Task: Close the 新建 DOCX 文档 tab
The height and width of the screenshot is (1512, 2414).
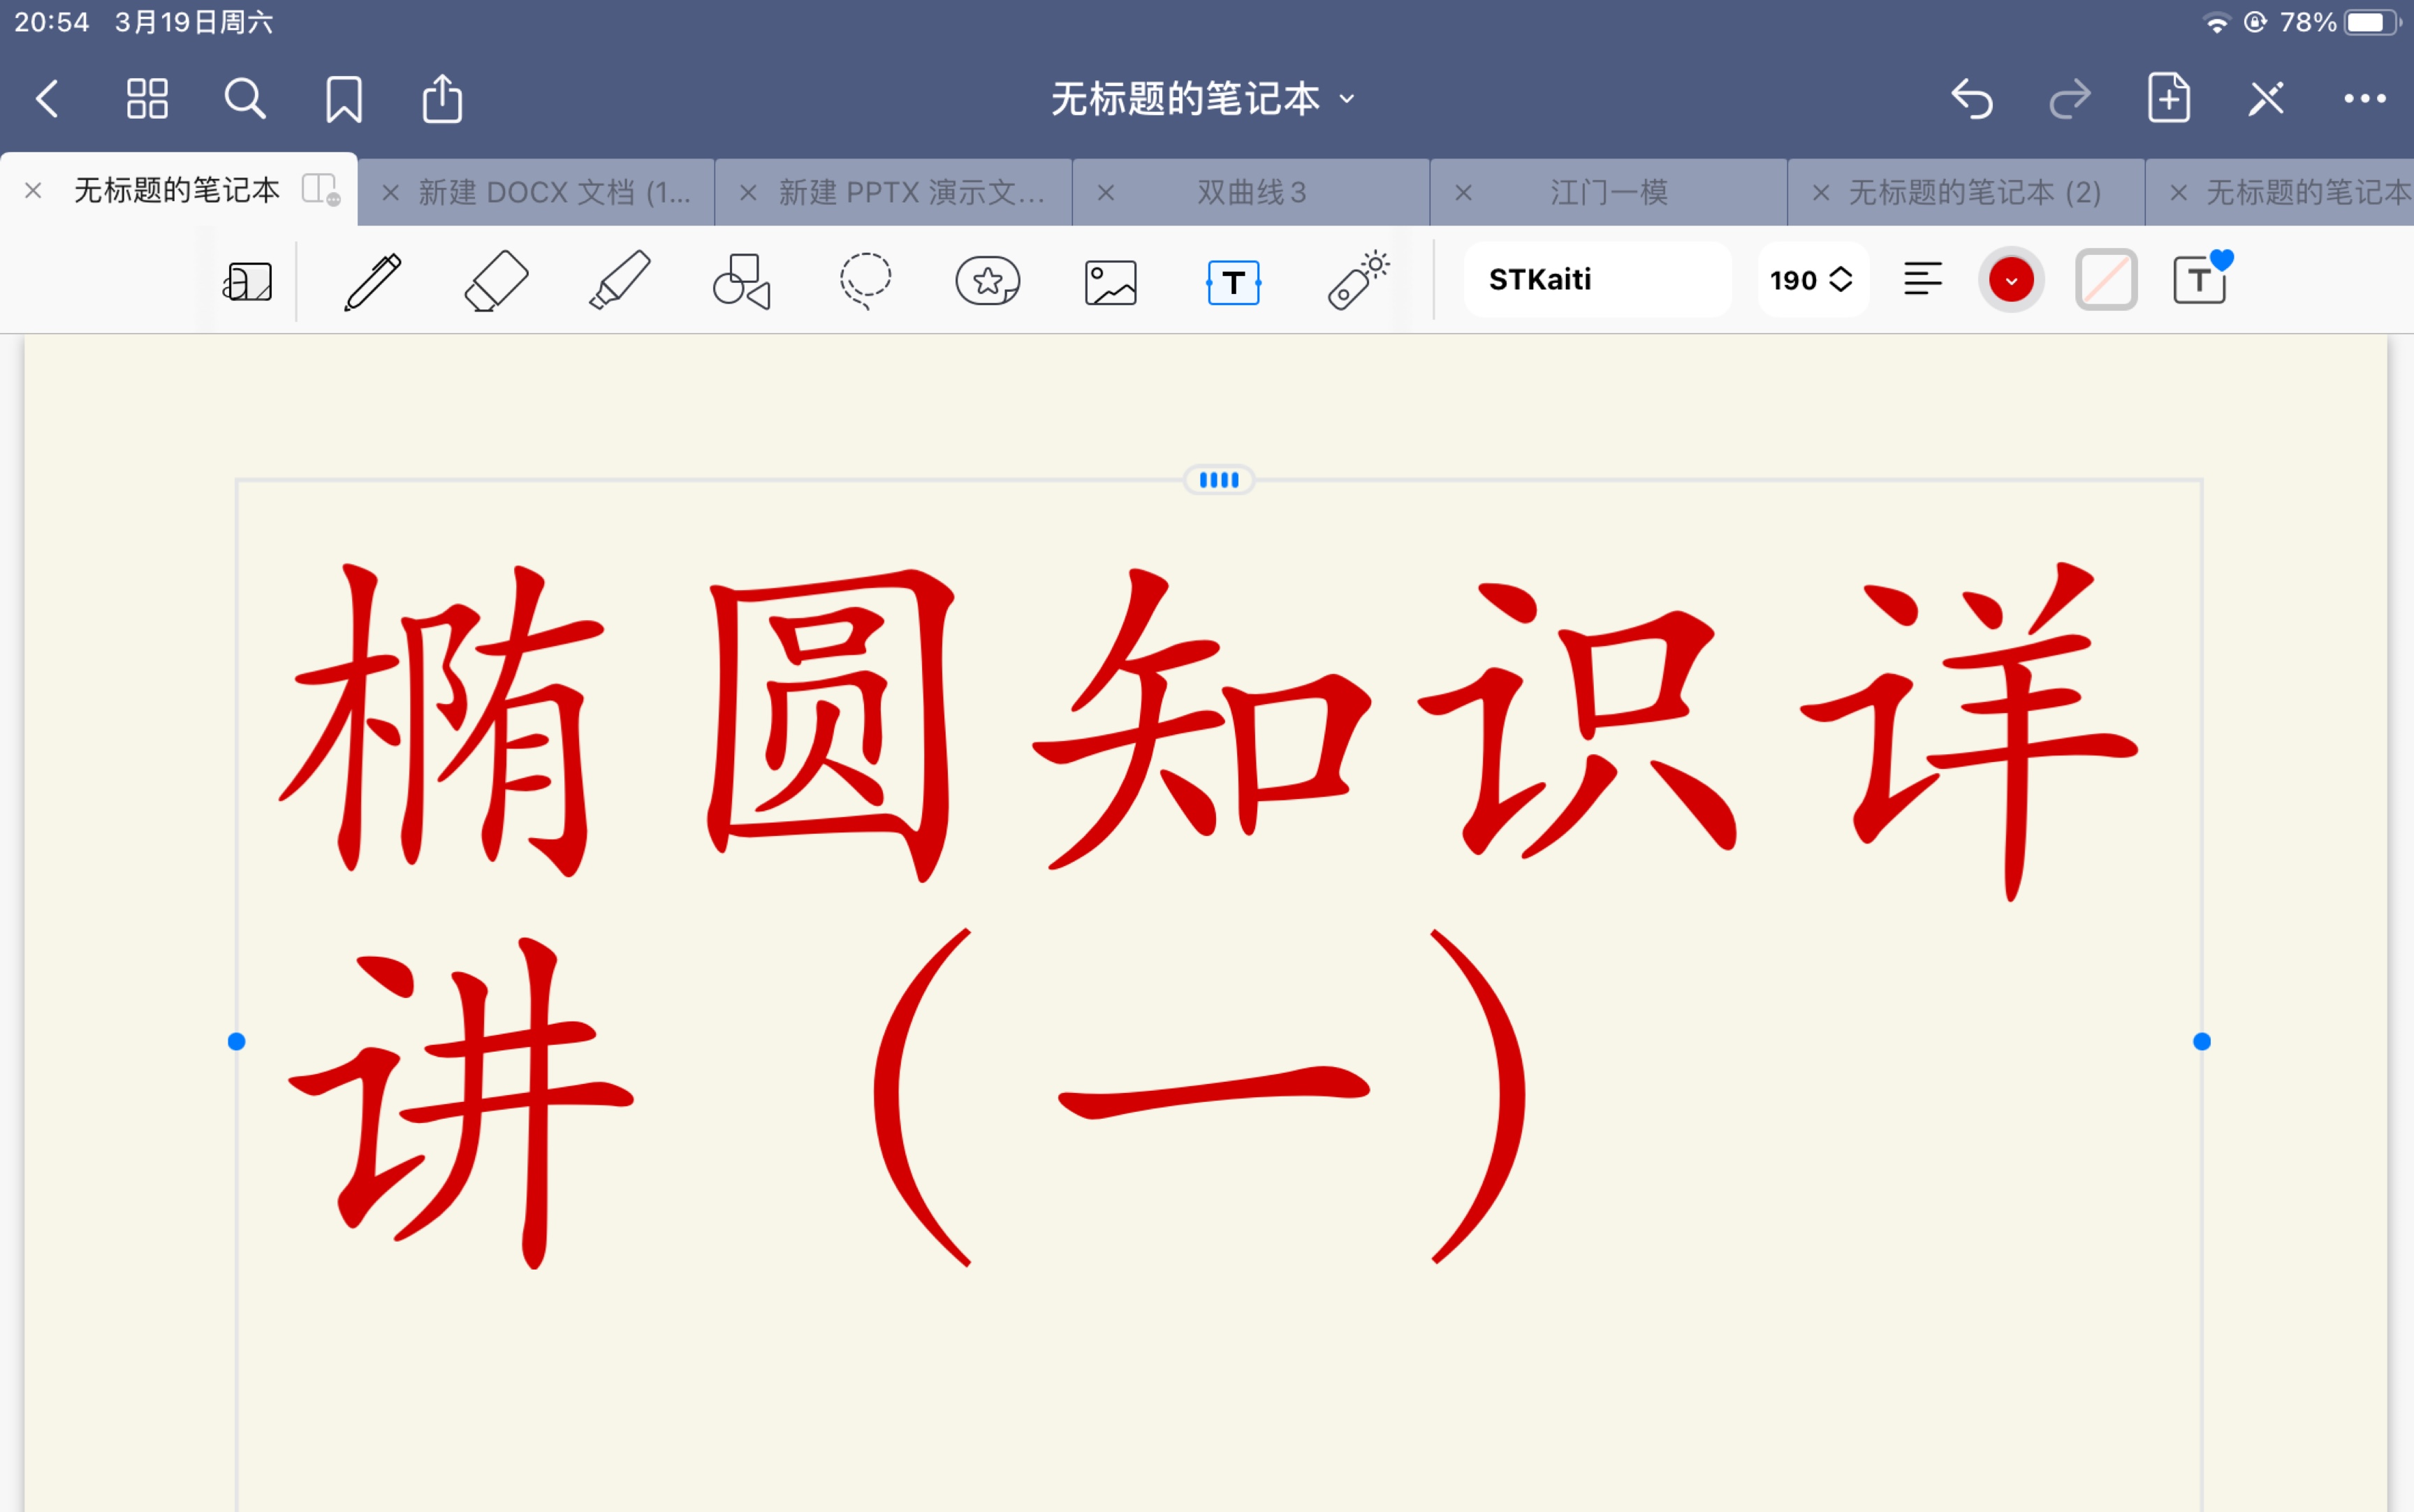Action: [391, 192]
